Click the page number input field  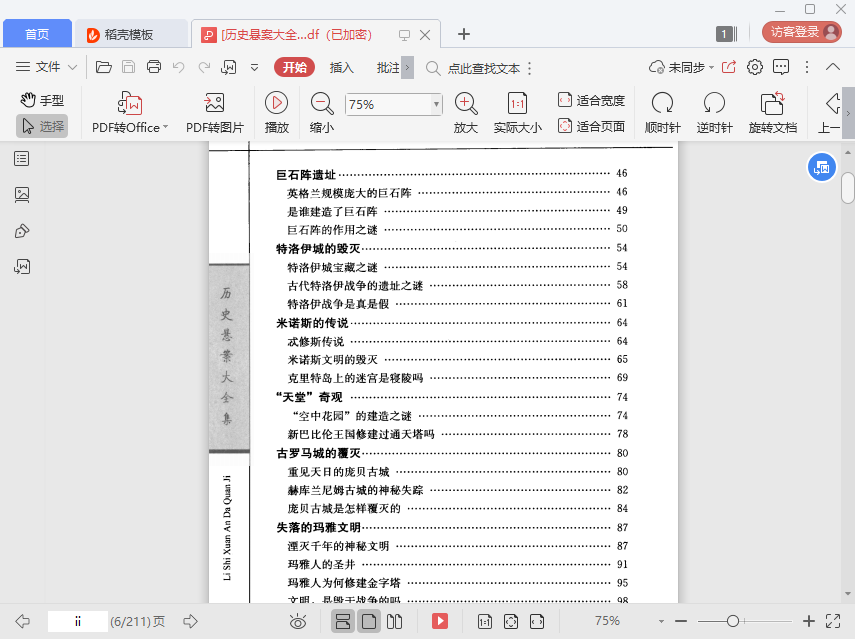(77, 622)
